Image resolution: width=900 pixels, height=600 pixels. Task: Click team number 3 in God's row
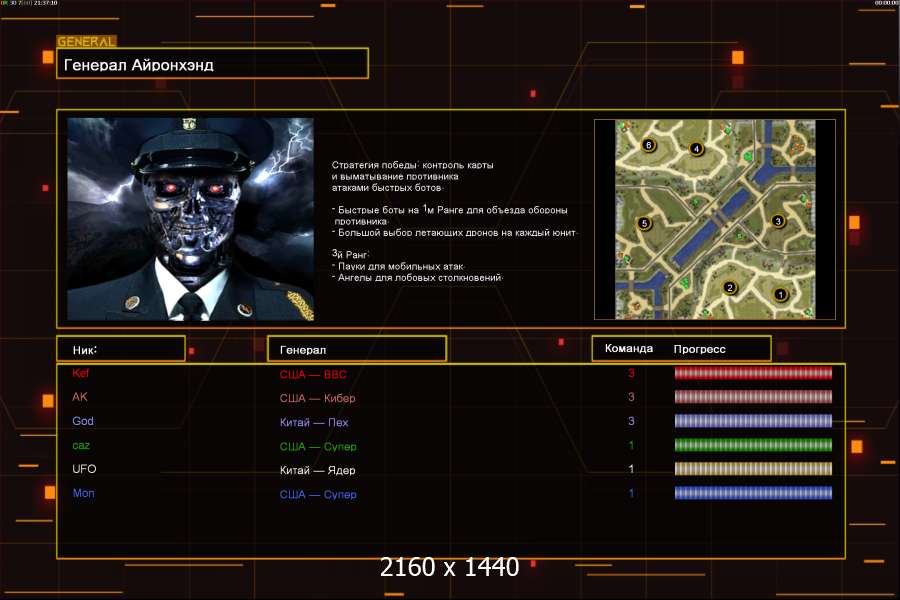point(631,421)
